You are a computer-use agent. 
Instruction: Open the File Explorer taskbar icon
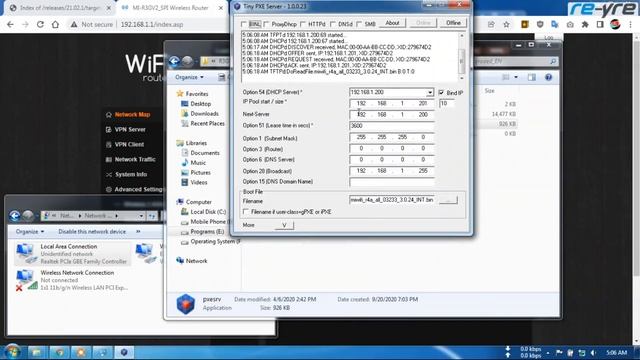37,352
